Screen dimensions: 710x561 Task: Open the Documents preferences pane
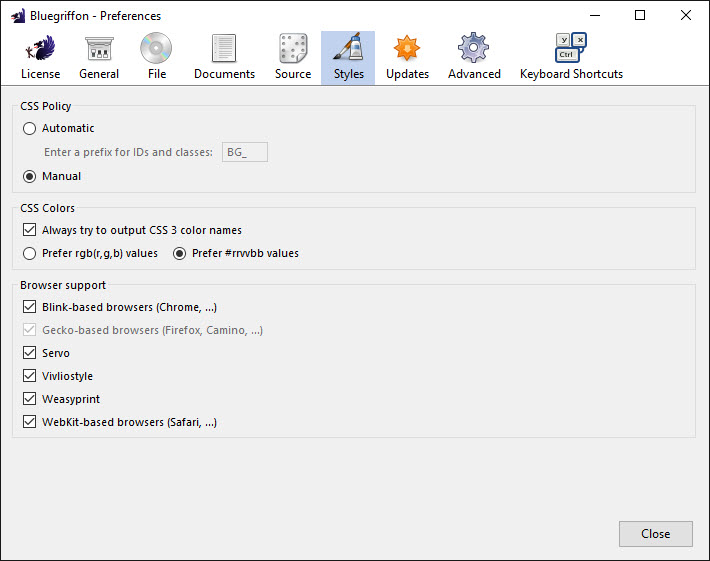(x=224, y=58)
